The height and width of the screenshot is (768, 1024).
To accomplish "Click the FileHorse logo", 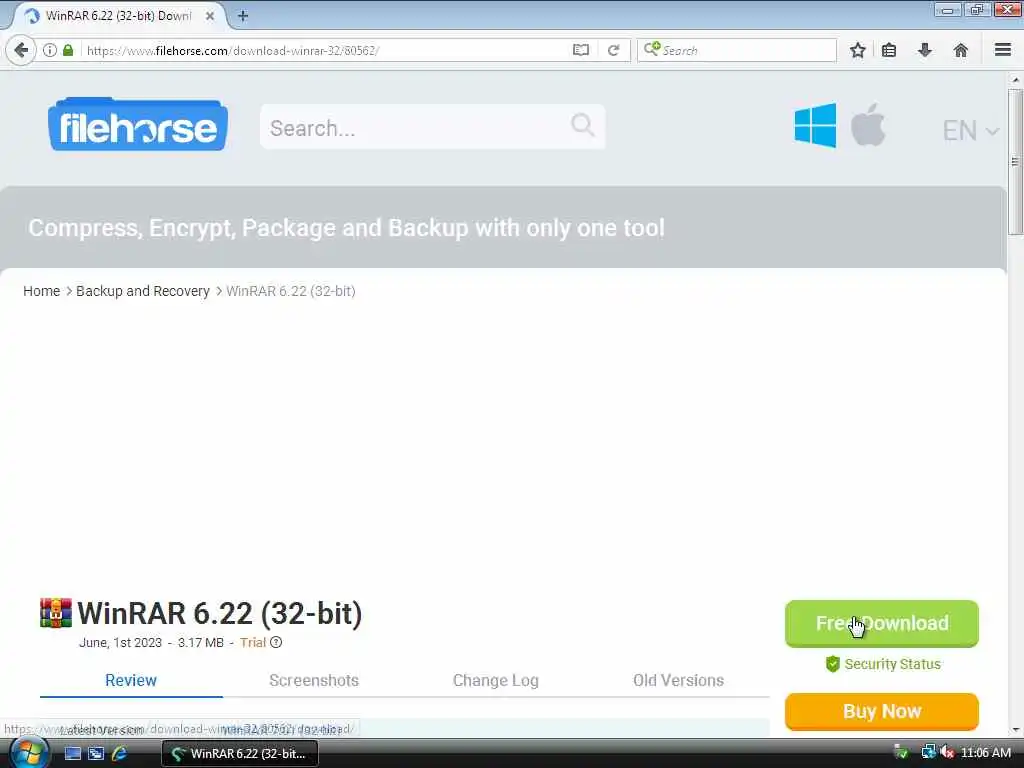I will click(138, 124).
